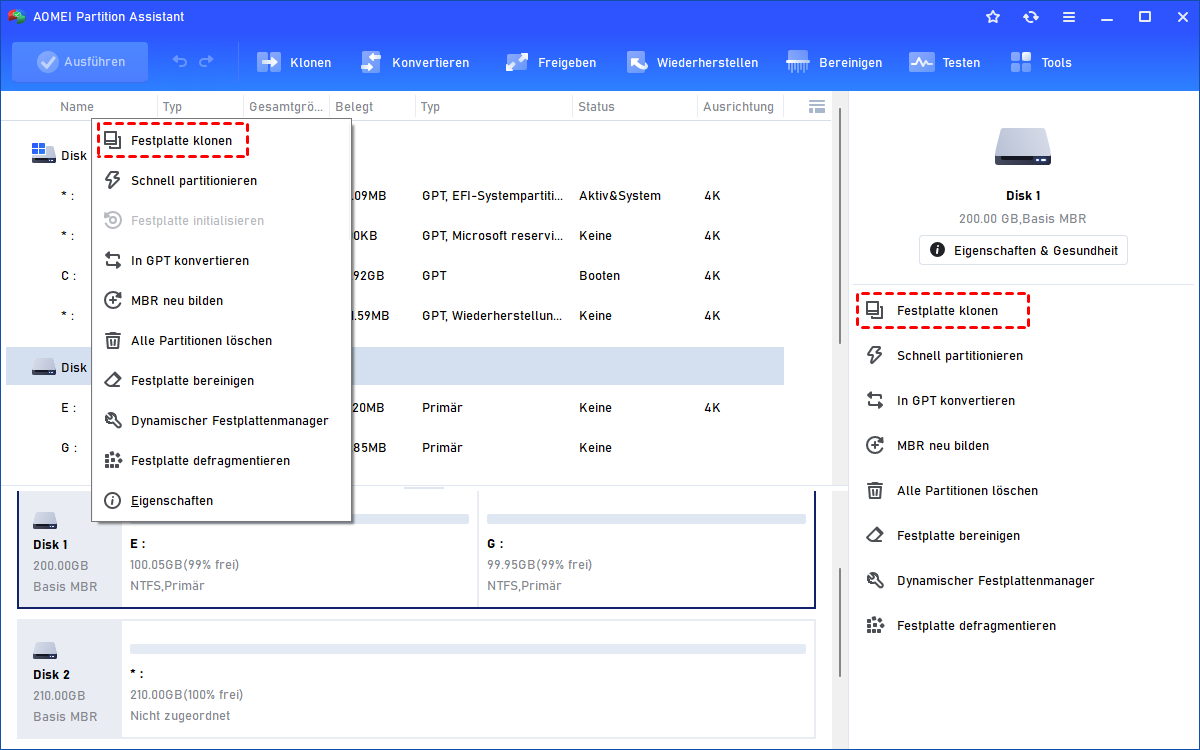
Task: Click 'GPT, Wiederherstellun...' type cell
Action: tap(493, 316)
